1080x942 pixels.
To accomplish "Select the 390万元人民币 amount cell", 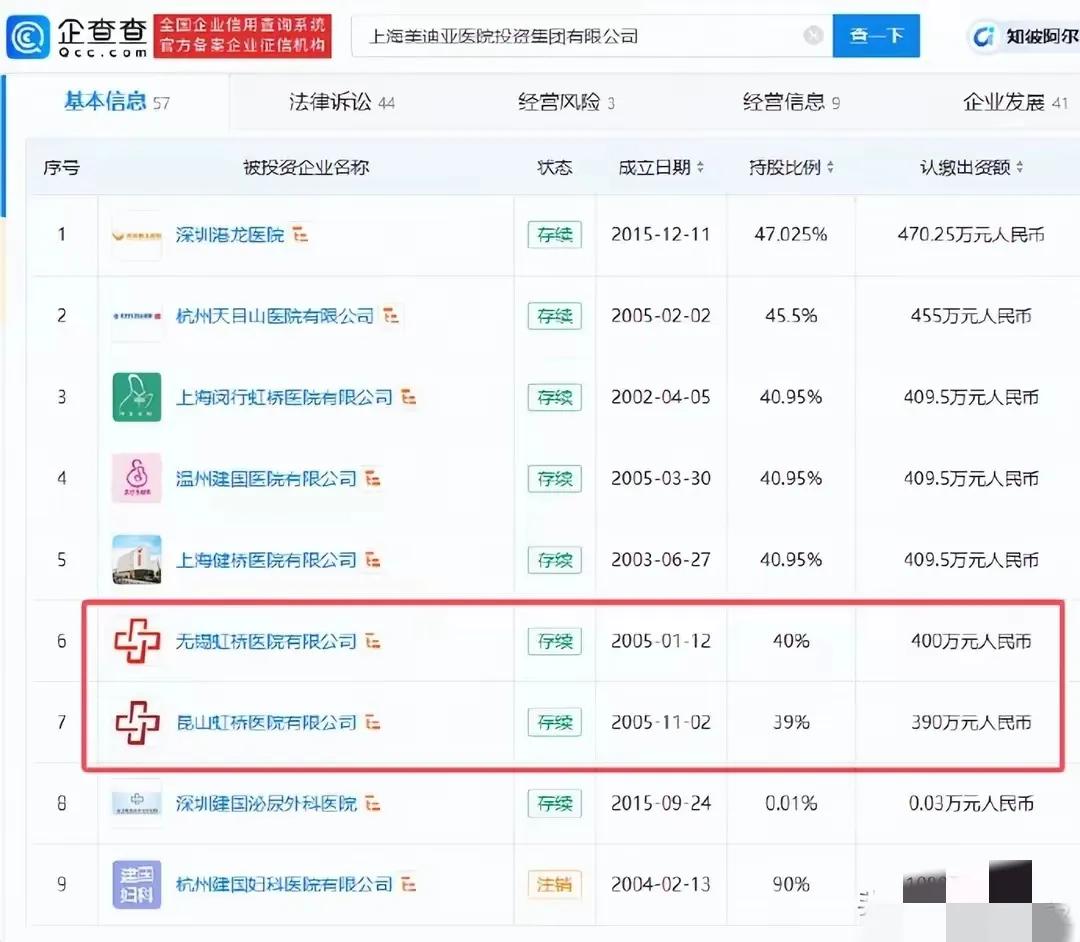I will [x=970, y=722].
